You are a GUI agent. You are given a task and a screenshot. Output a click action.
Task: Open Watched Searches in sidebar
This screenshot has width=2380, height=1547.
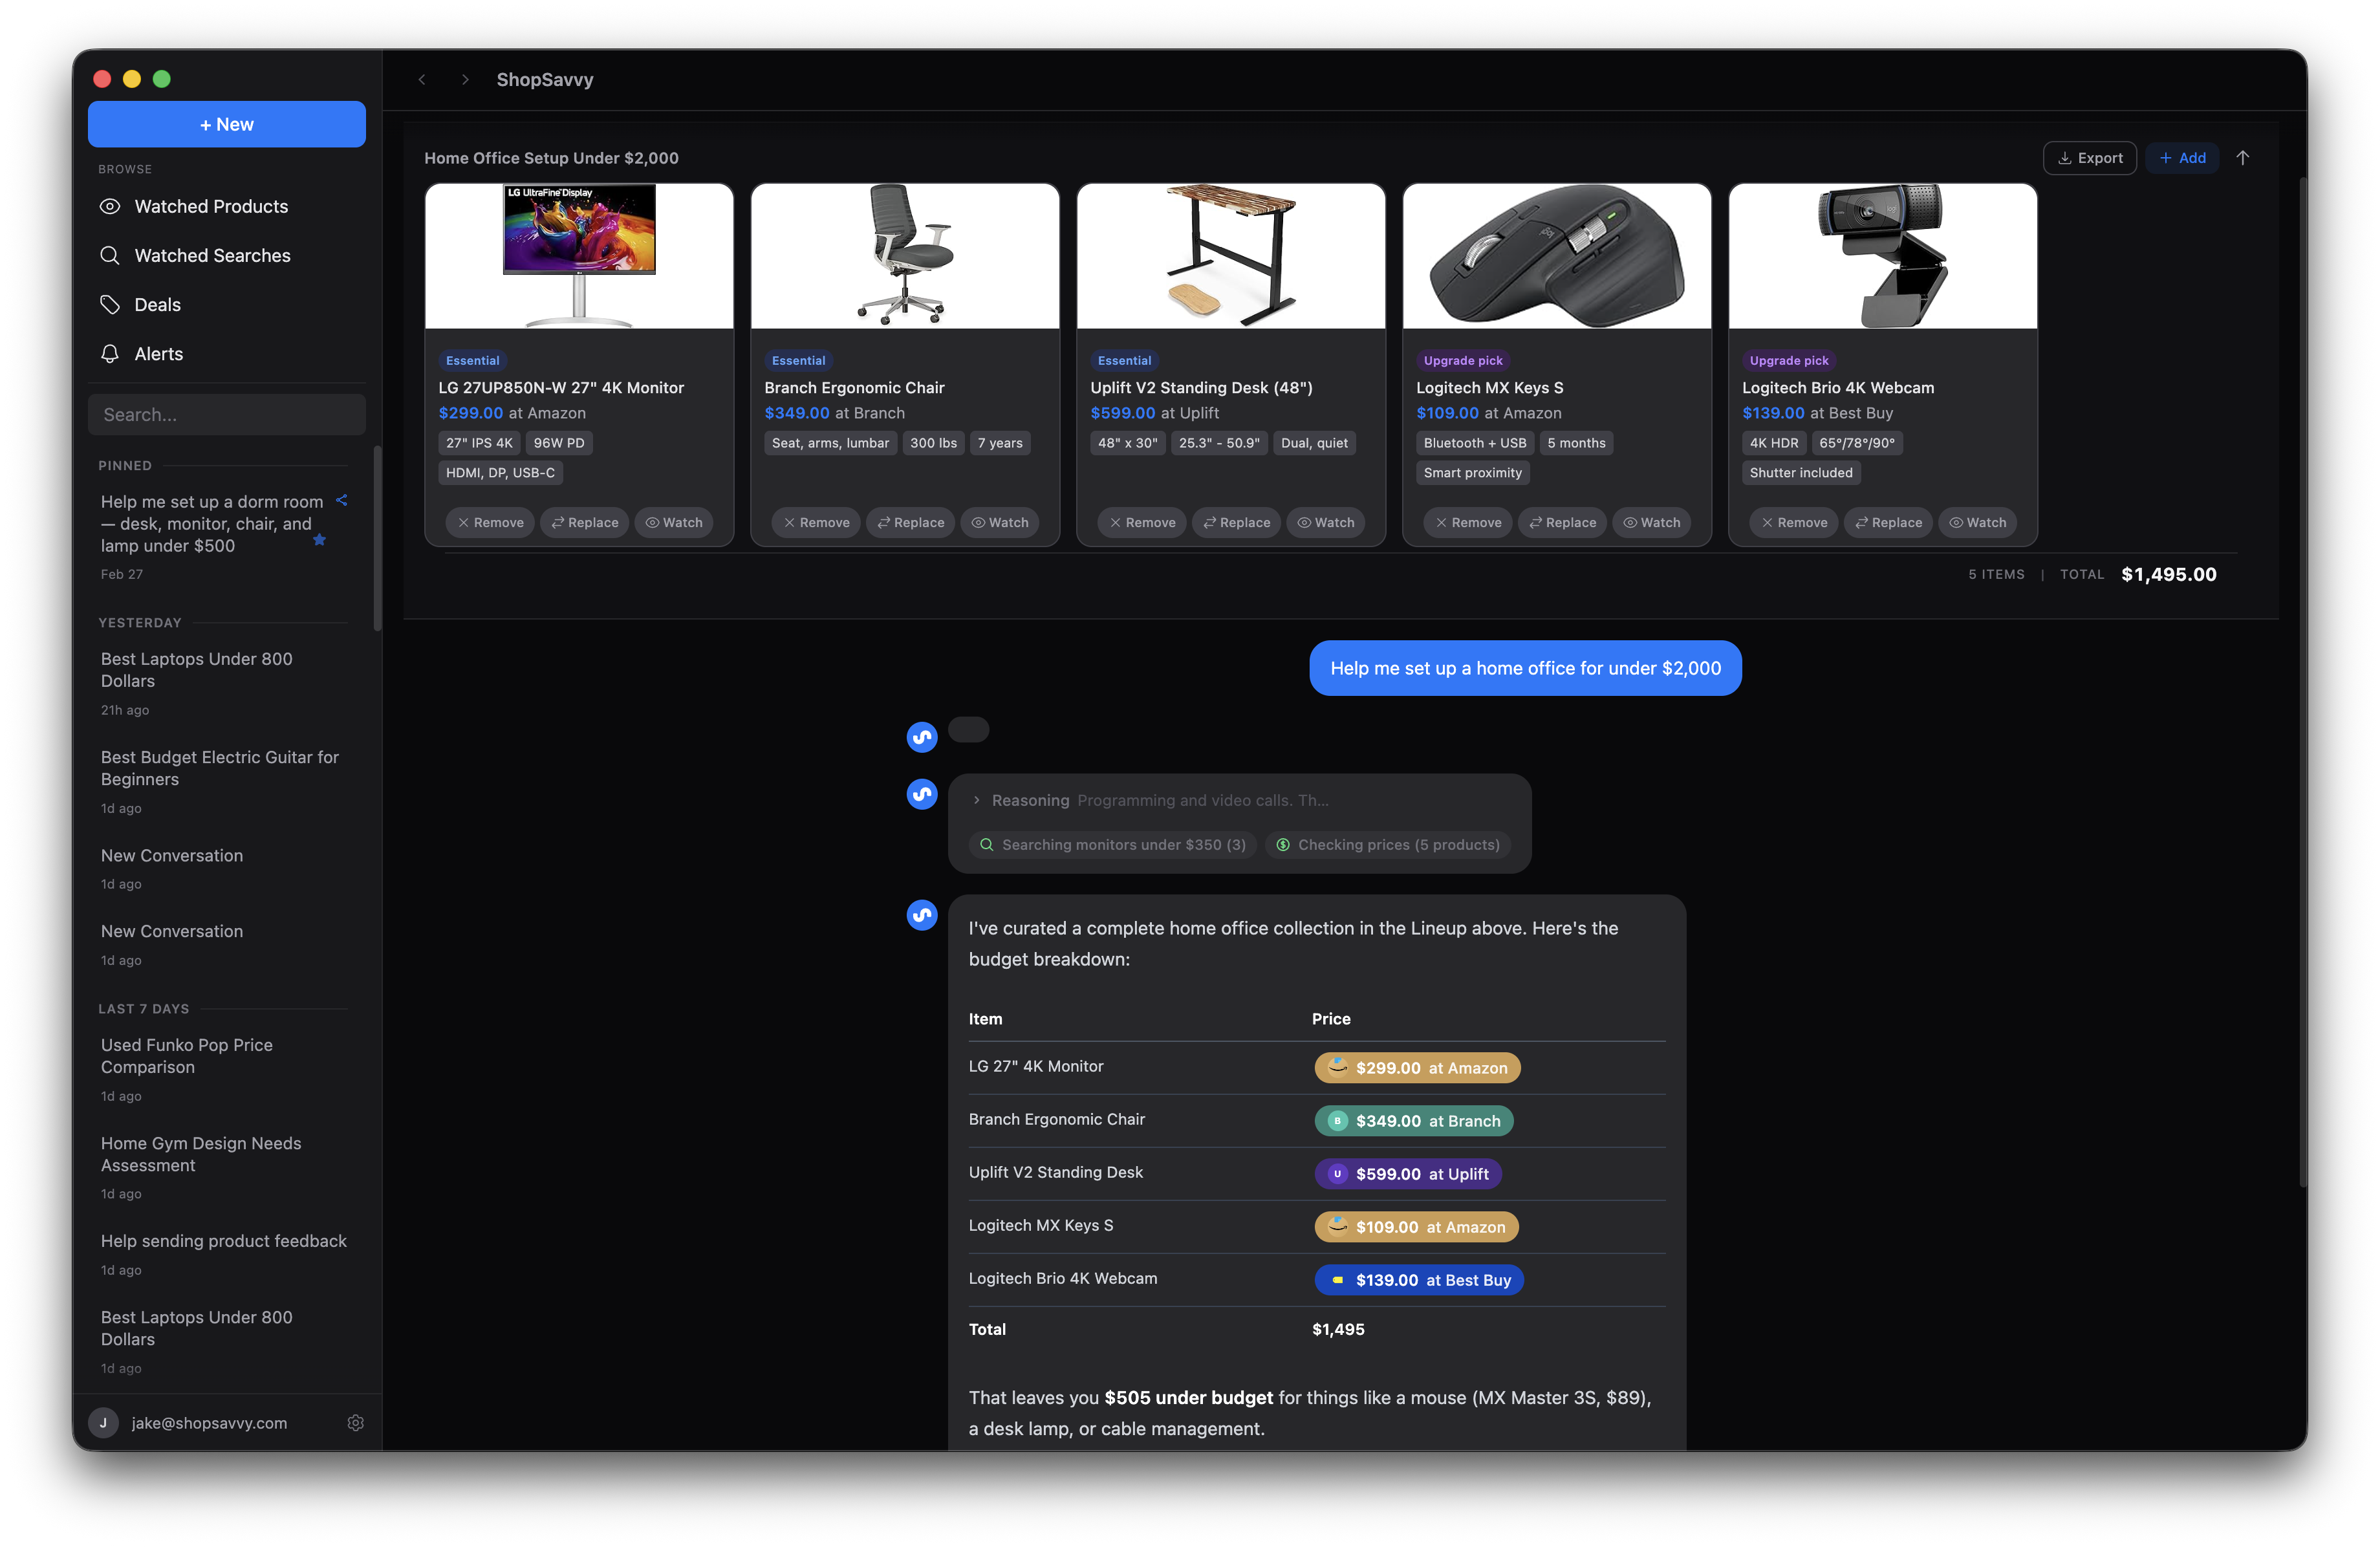[212, 255]
